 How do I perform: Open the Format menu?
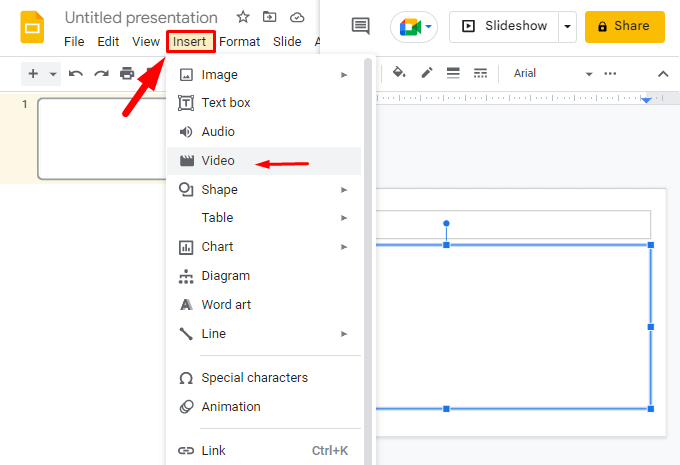click(x=239, y=42)
